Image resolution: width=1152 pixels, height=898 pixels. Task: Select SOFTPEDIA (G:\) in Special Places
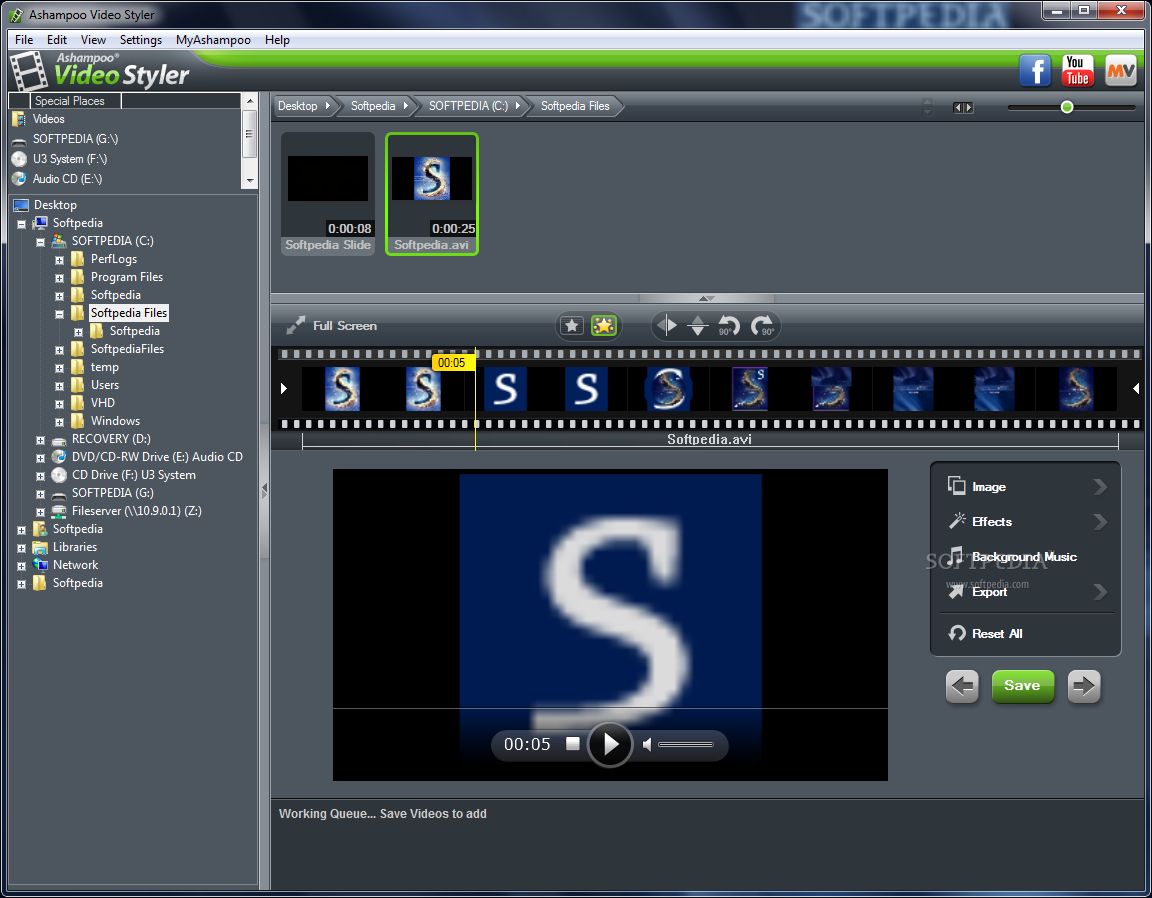[x=75, y=139]
